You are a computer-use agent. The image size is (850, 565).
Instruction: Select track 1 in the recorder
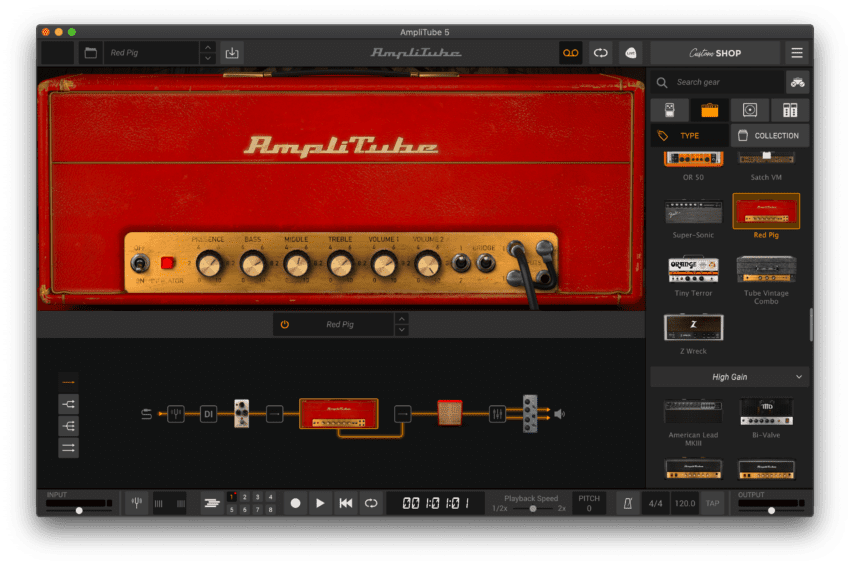(x=231, y=497)
